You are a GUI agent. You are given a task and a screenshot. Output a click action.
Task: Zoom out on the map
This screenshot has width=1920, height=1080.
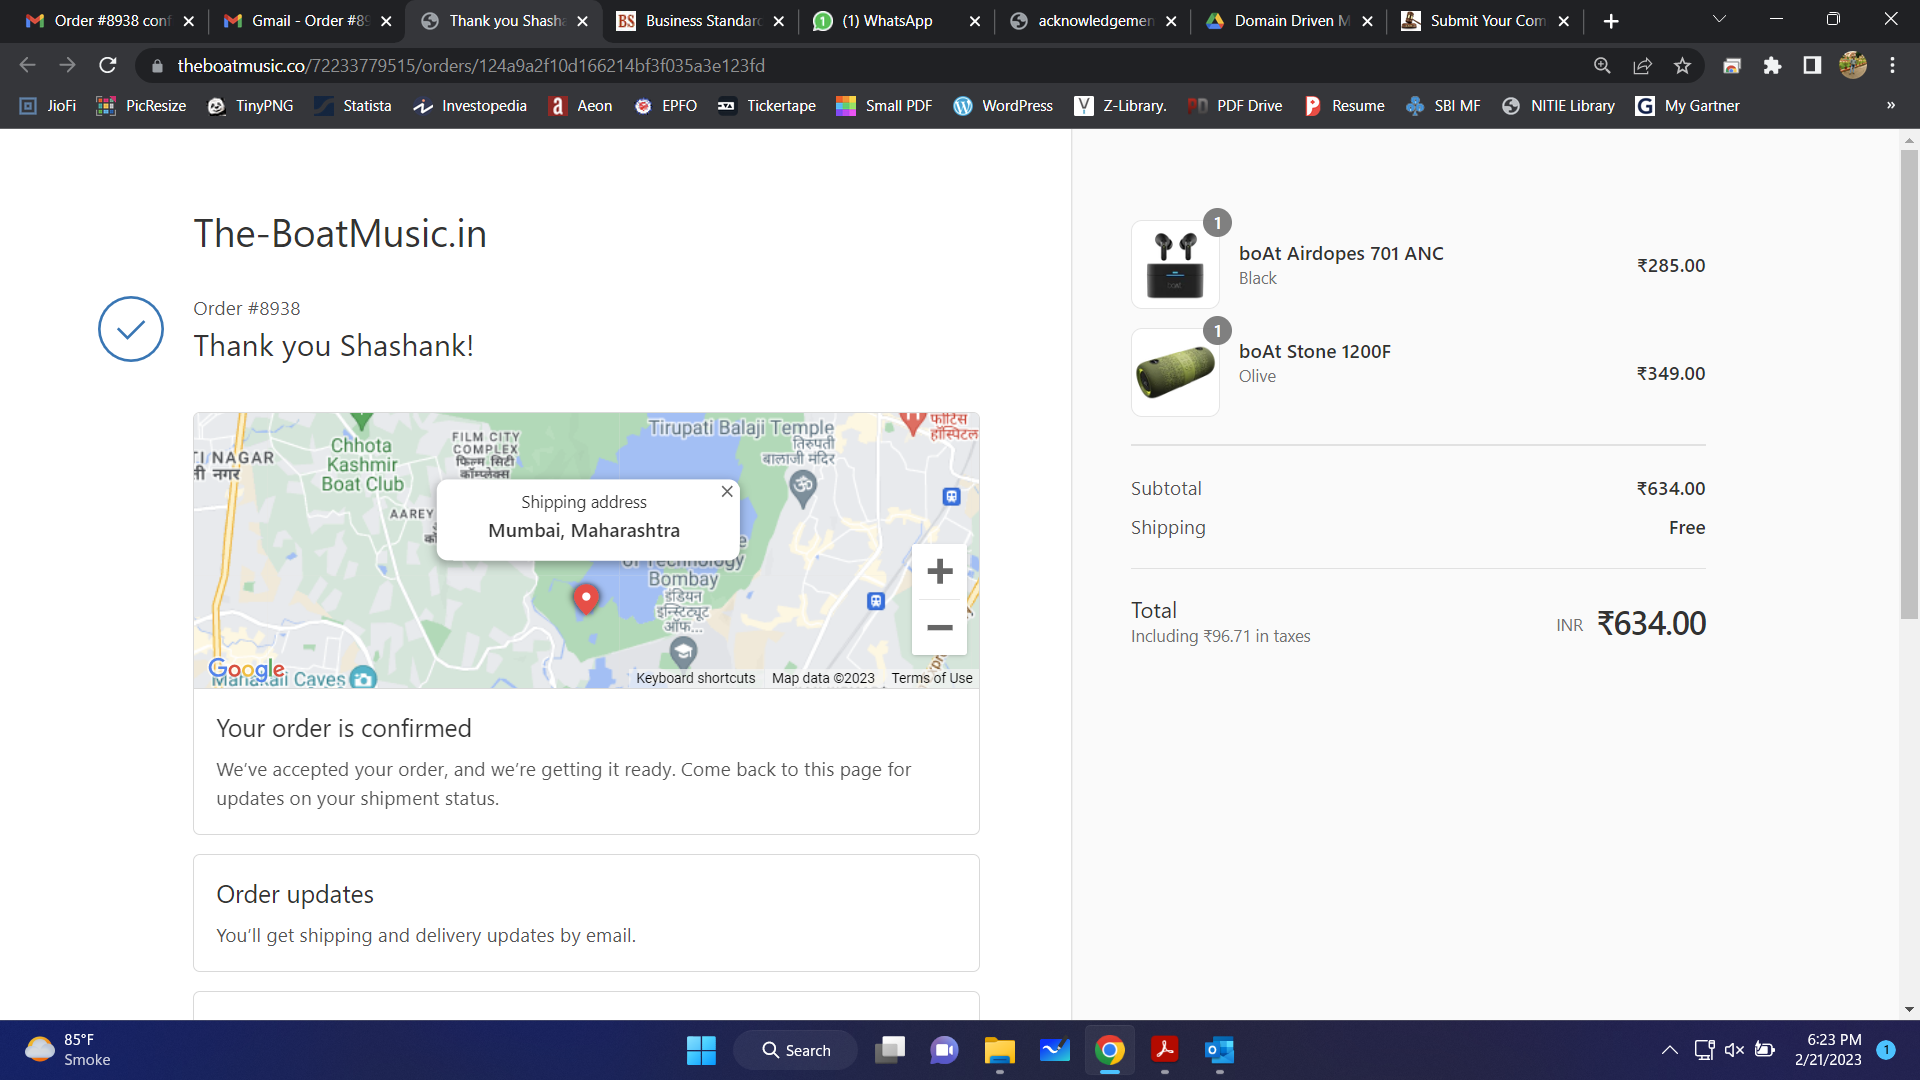point(939,627)
